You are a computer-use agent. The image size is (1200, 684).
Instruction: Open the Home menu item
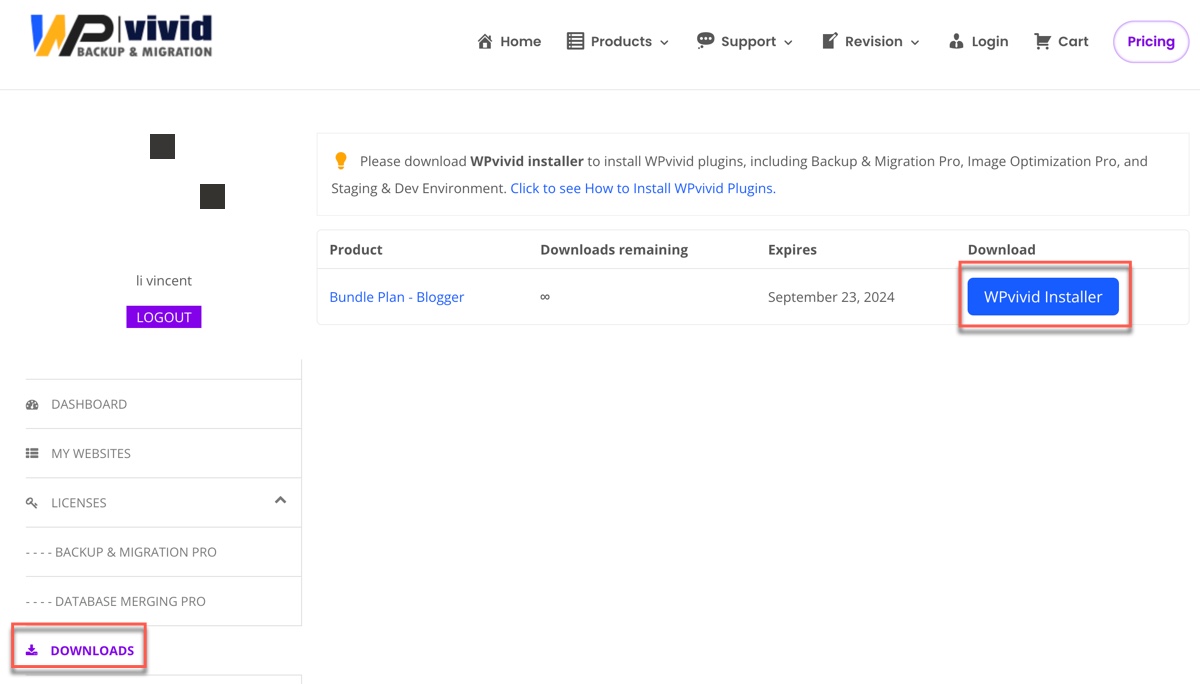click(509, 41)
